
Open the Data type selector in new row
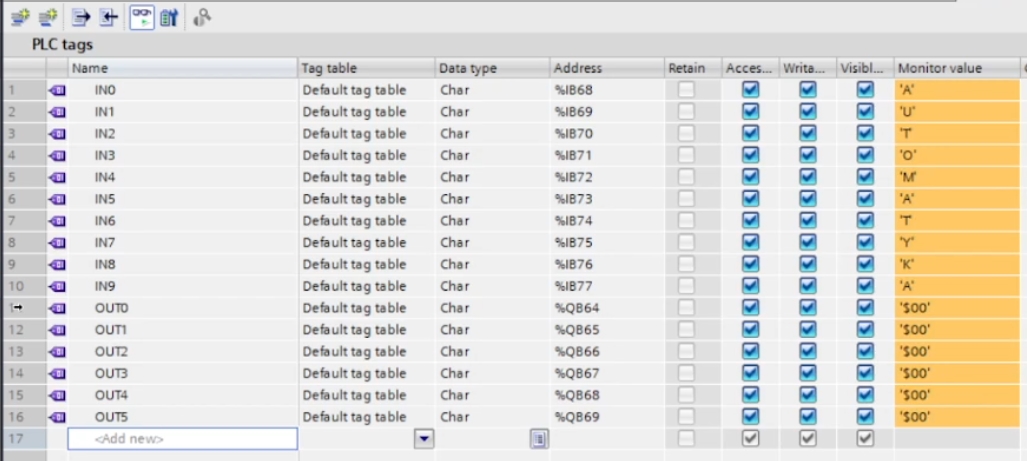click(x=539, y=439)
